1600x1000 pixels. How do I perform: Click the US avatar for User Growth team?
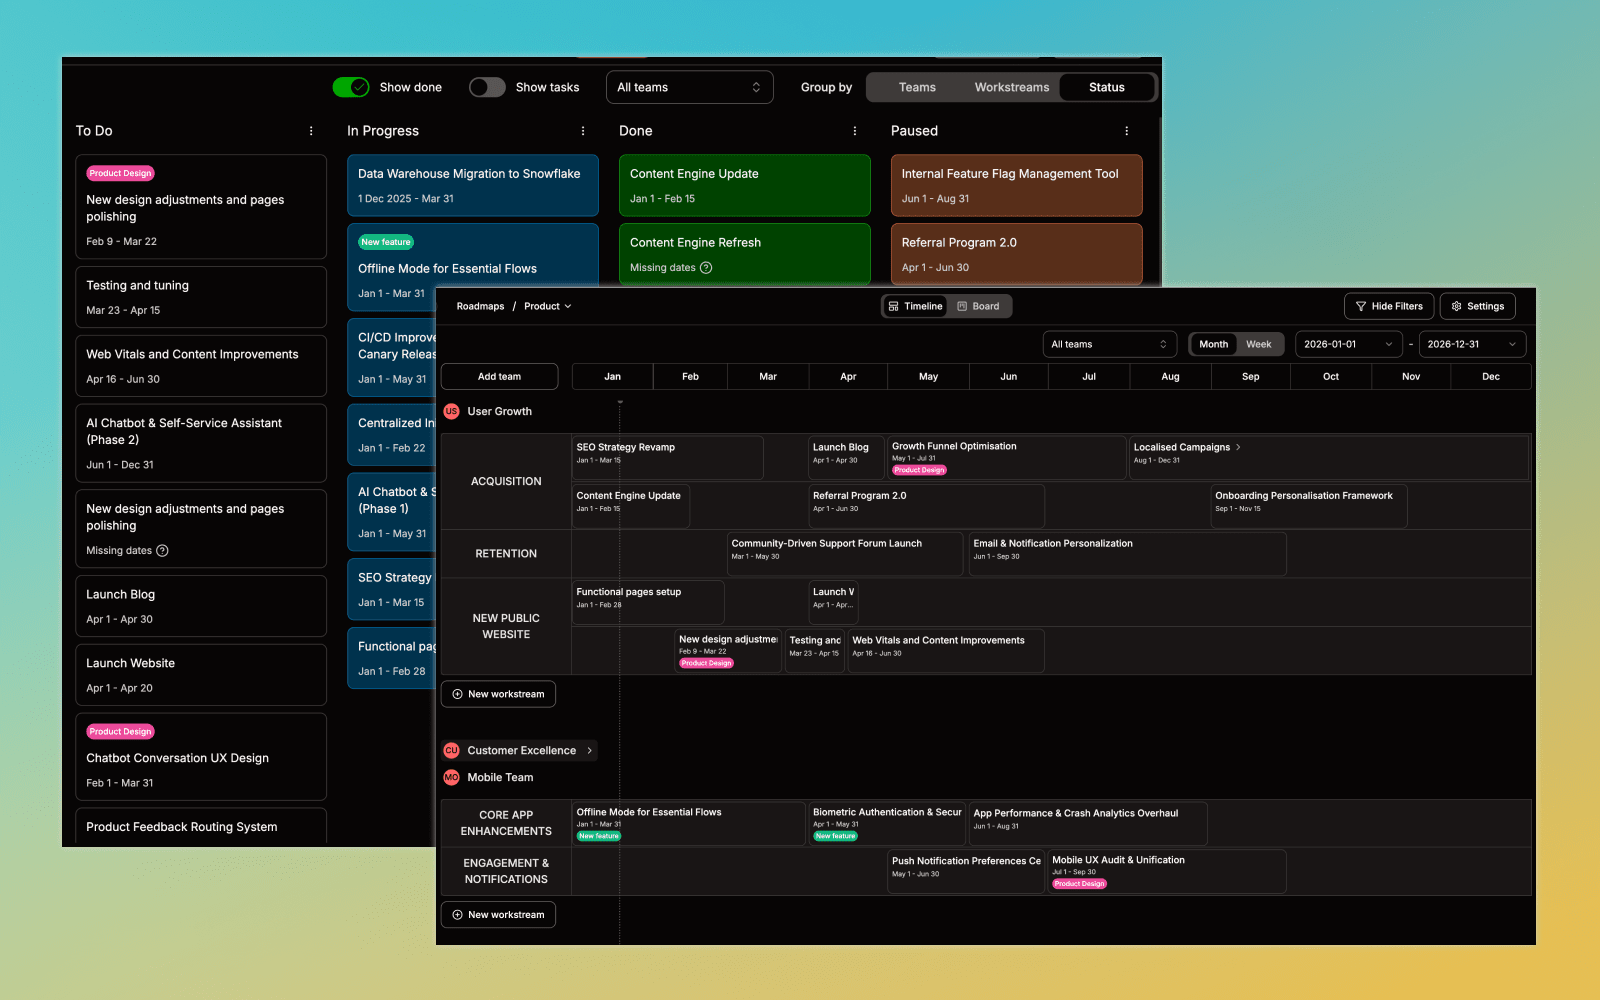click(x=451, y=411)
